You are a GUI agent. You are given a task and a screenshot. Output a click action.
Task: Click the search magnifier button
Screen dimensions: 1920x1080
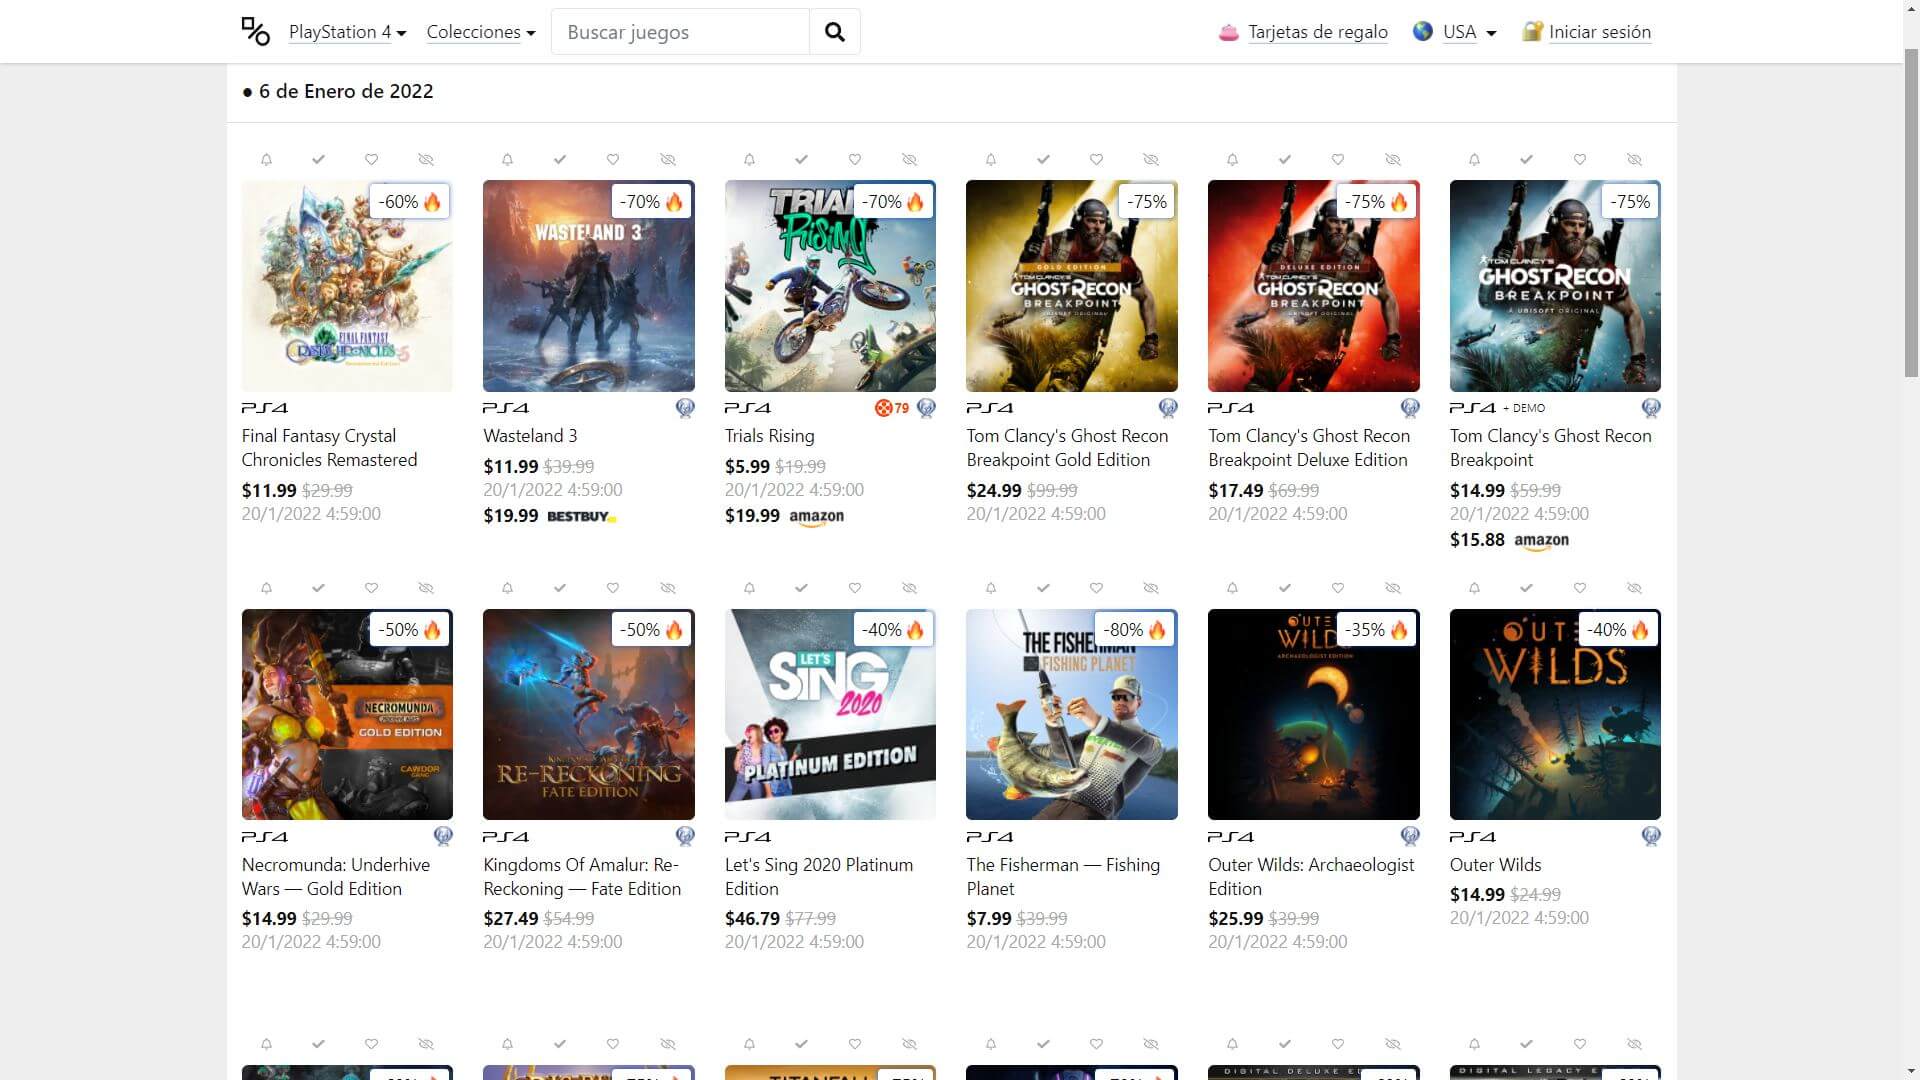(834, 32)
